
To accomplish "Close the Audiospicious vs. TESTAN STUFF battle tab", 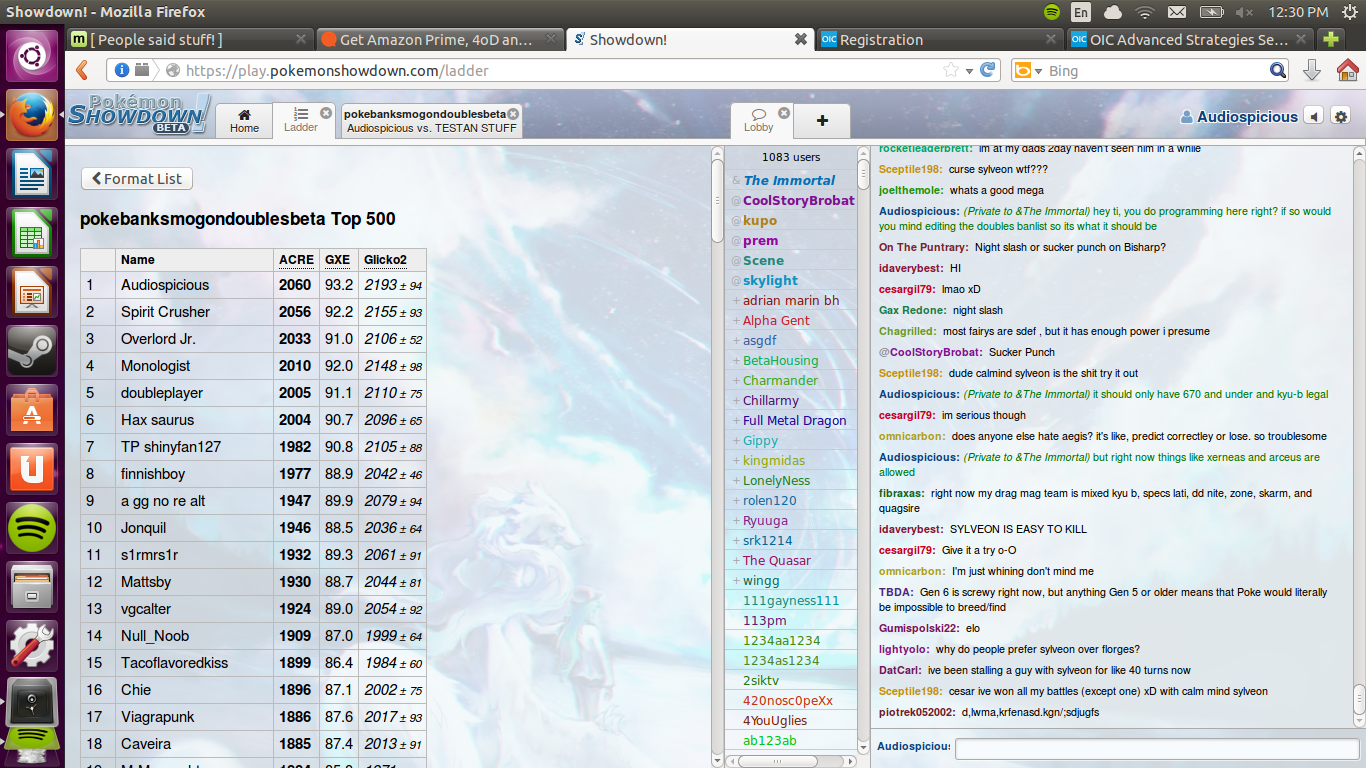I will pos(513,113).
